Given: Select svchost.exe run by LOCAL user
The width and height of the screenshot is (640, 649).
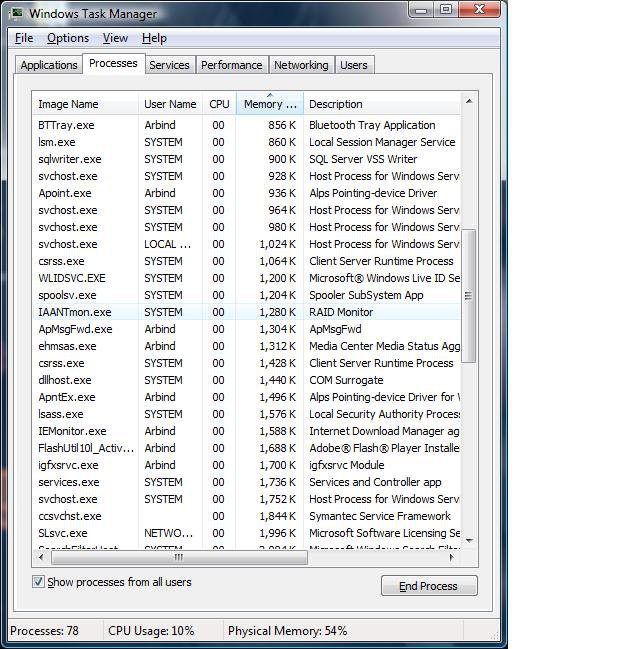Looking at the screenshot, I should (x=246, y=244).
